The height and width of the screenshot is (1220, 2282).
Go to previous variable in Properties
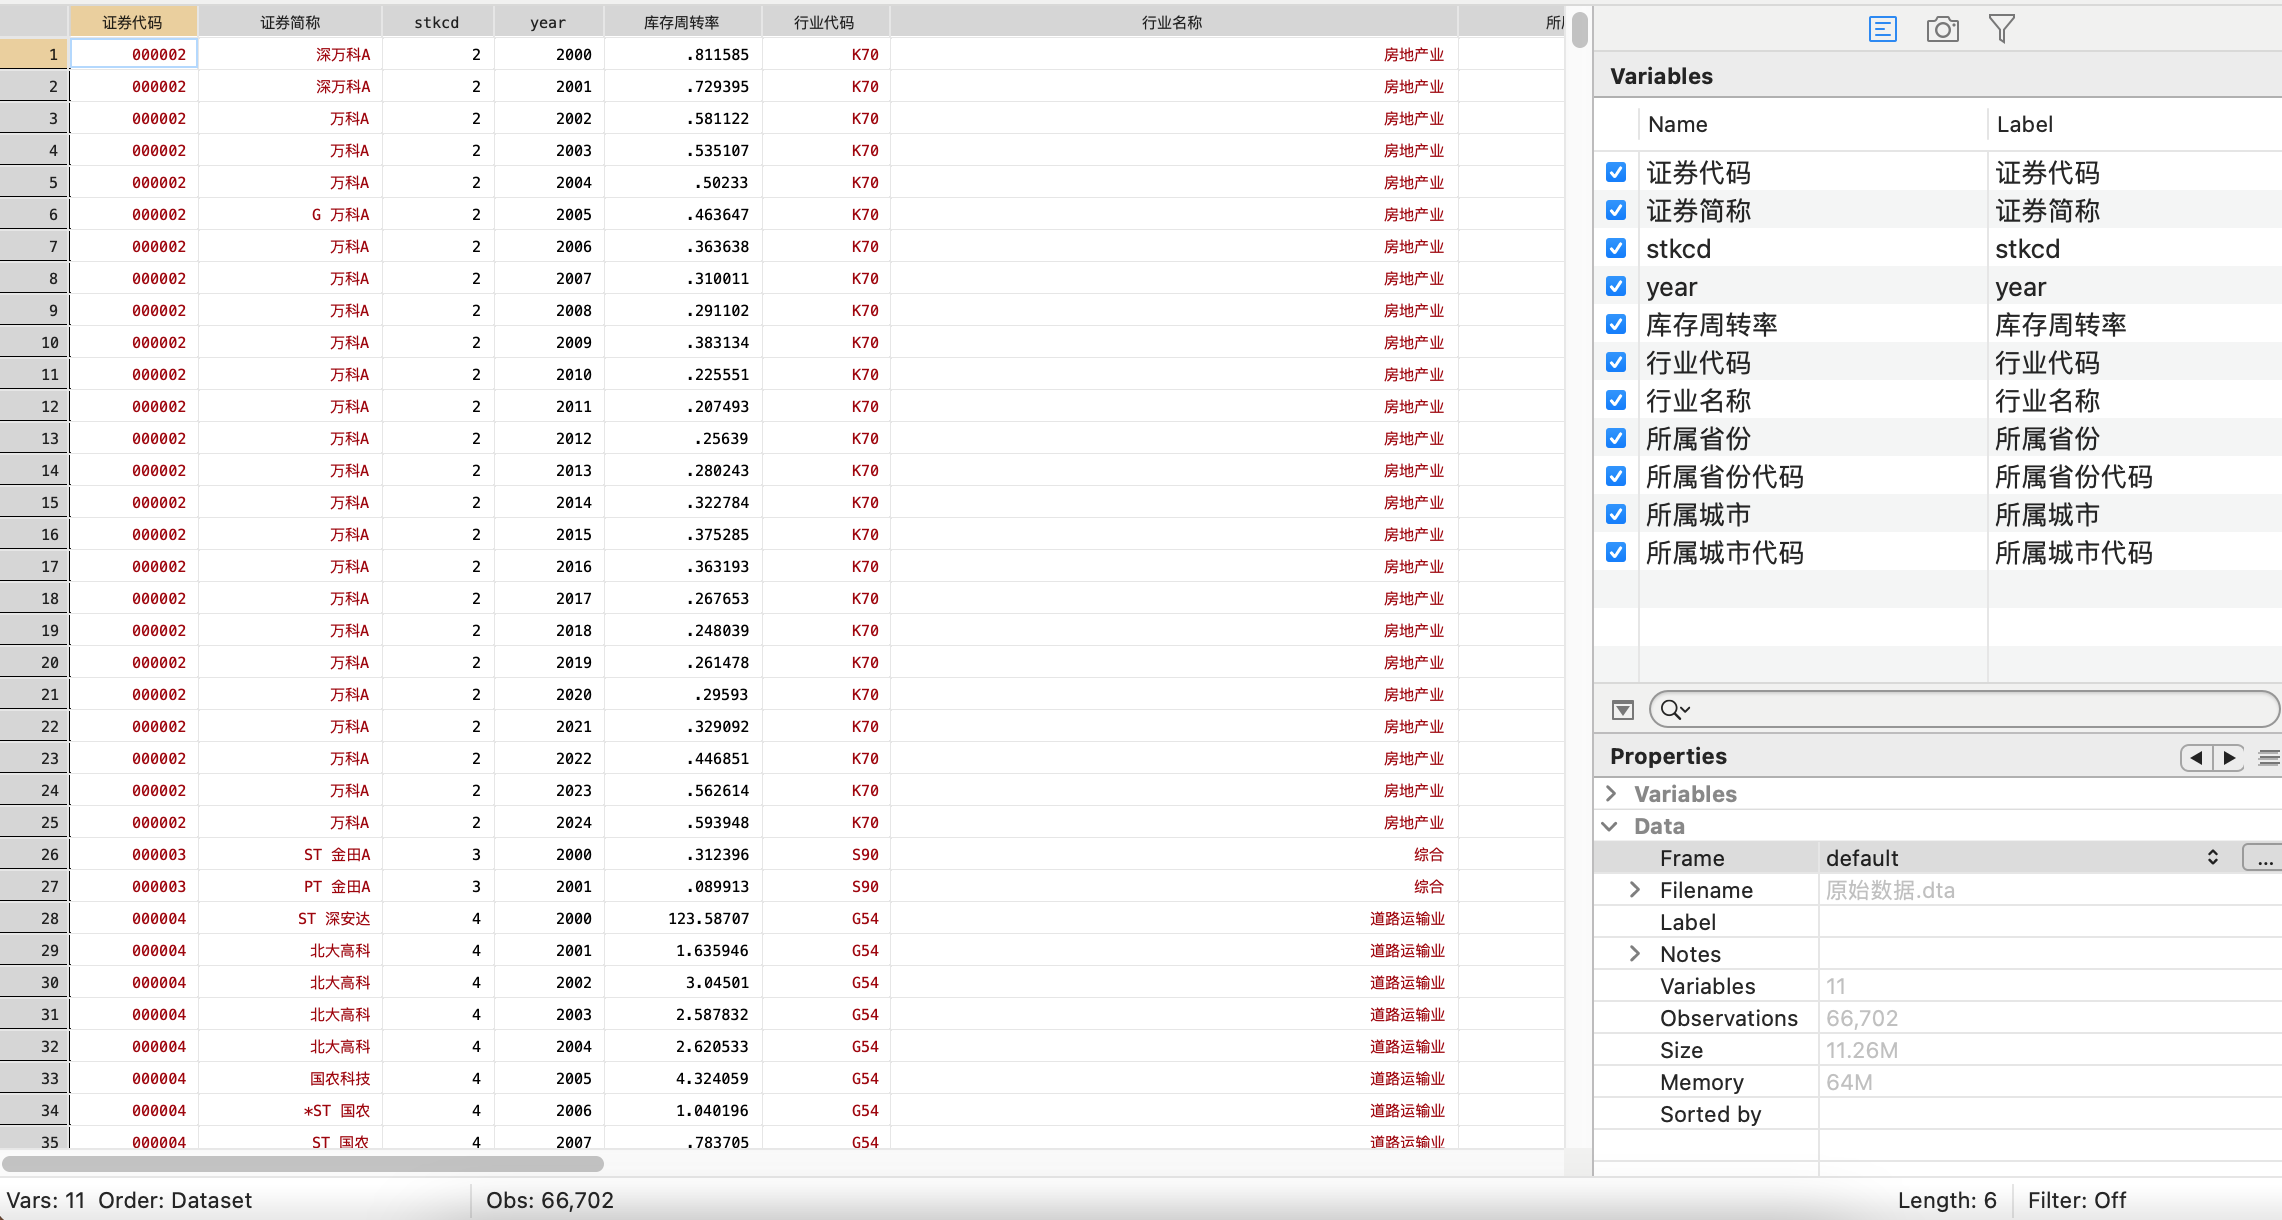2196,758
